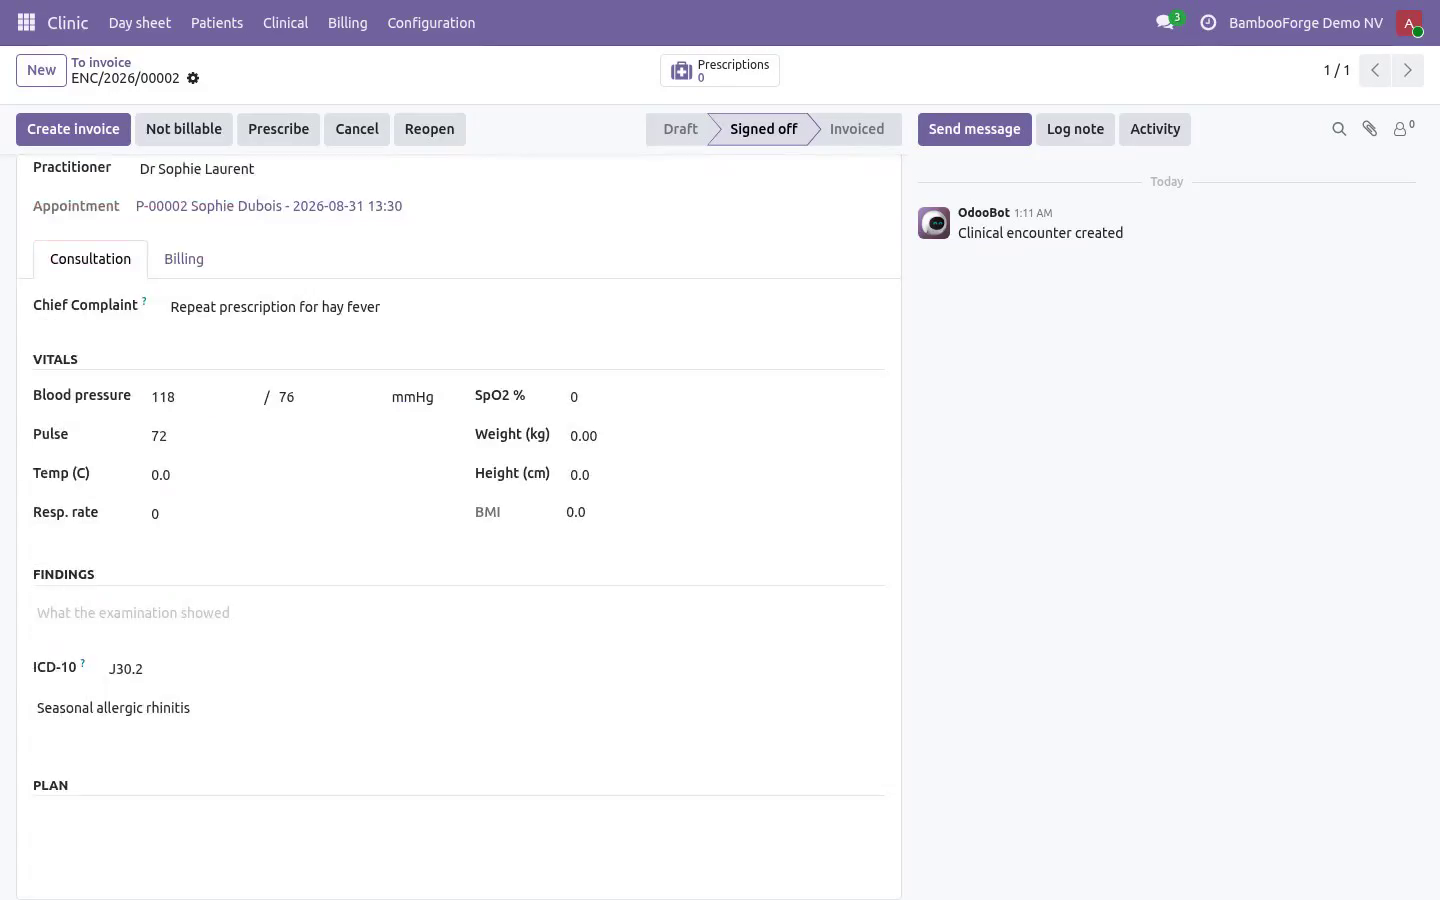Open the activities clock icon
This screenshot has height=900, width=1440.
coord(1208,22)
